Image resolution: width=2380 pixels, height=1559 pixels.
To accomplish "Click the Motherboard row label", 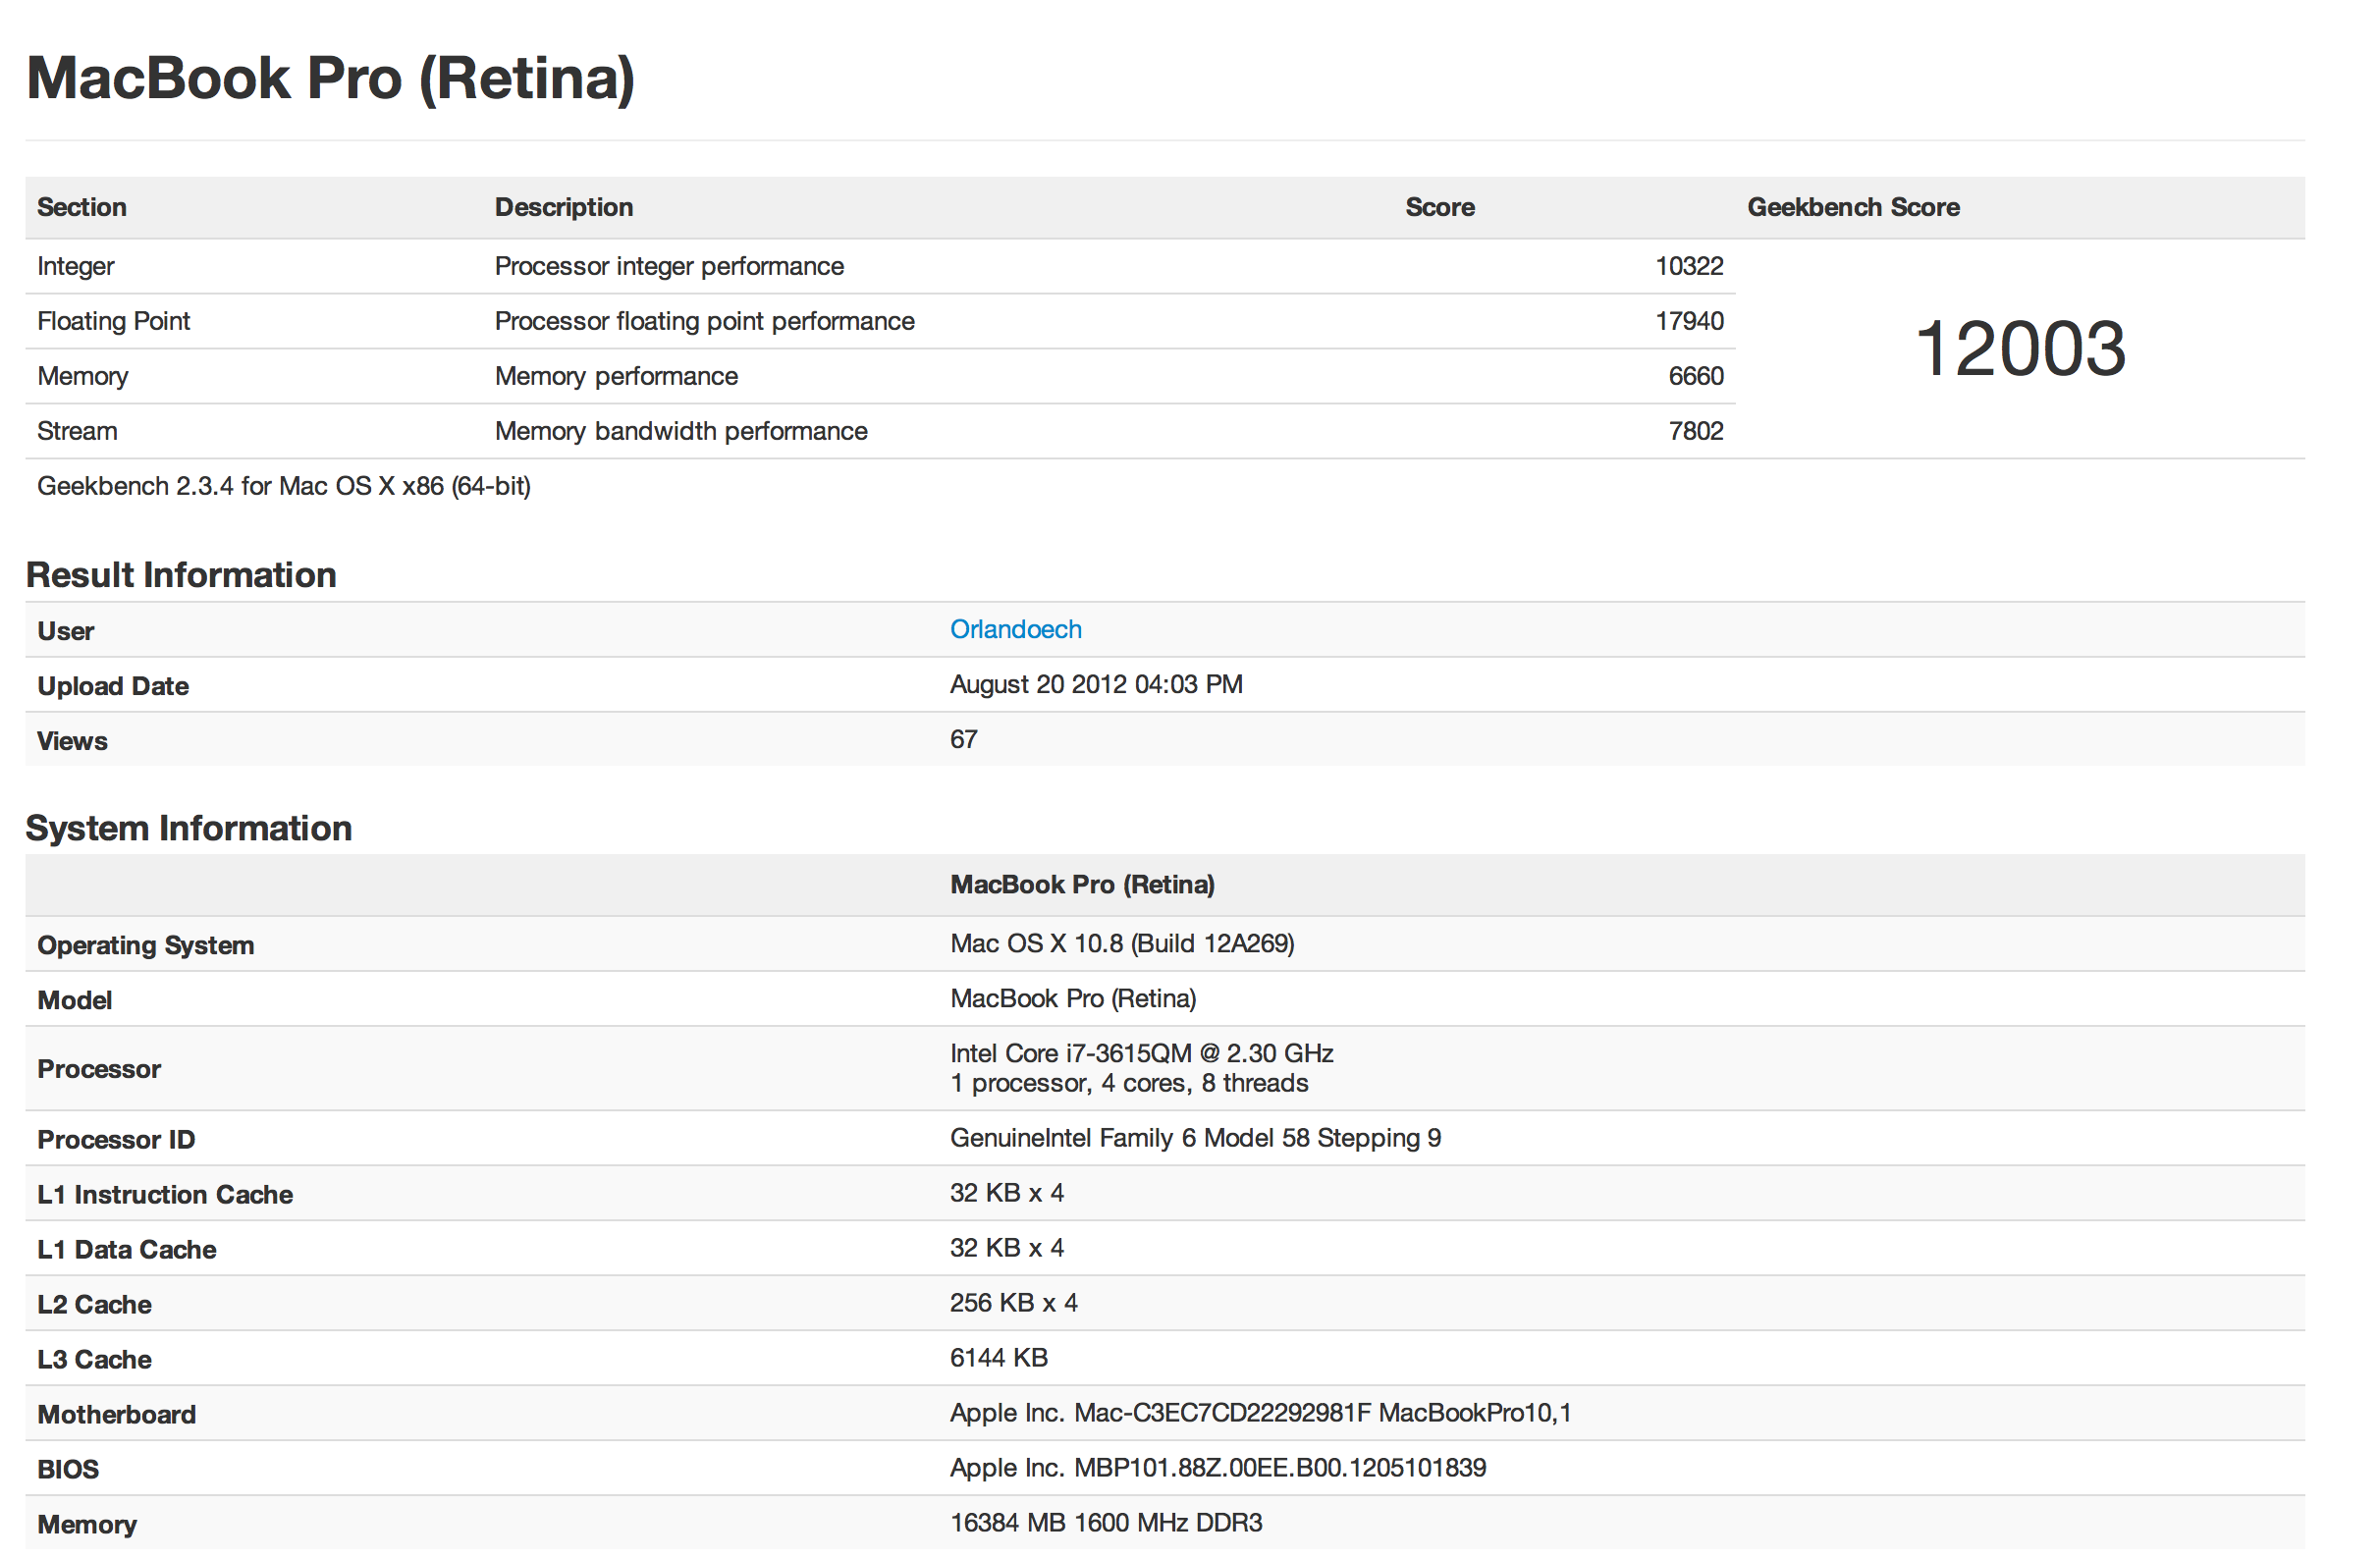I will [116, 1415].
